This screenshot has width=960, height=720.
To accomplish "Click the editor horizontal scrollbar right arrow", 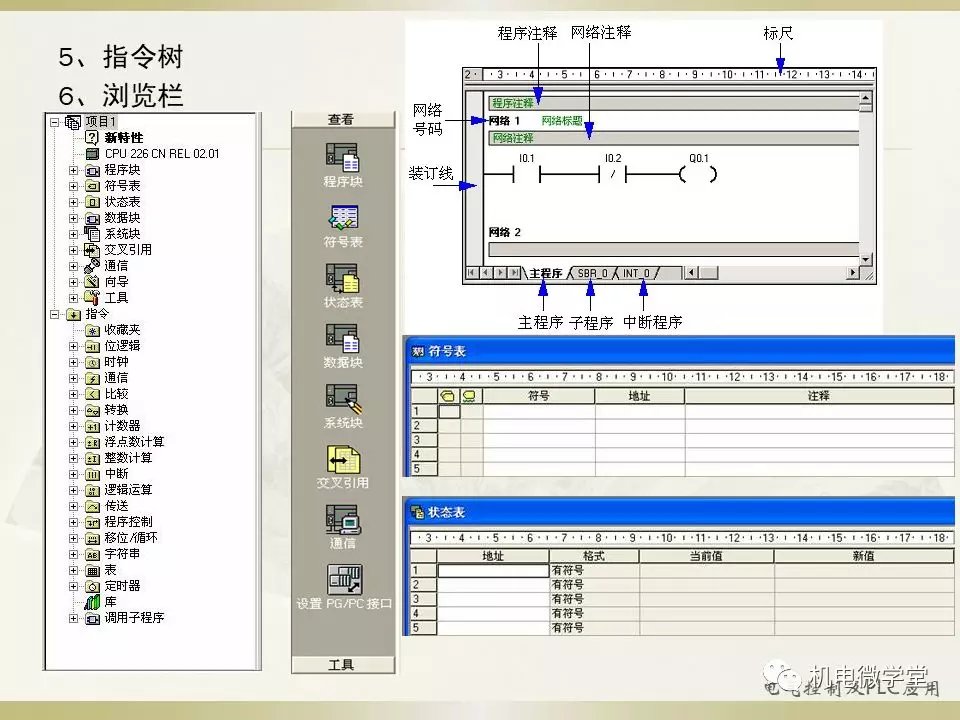I will coord(853,273).
